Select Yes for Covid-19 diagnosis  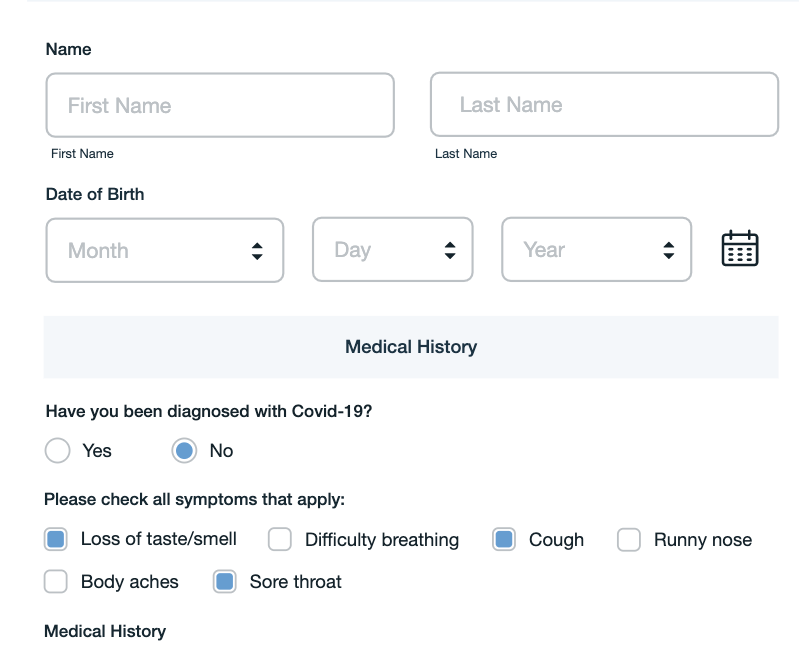[x=58, y=451]
